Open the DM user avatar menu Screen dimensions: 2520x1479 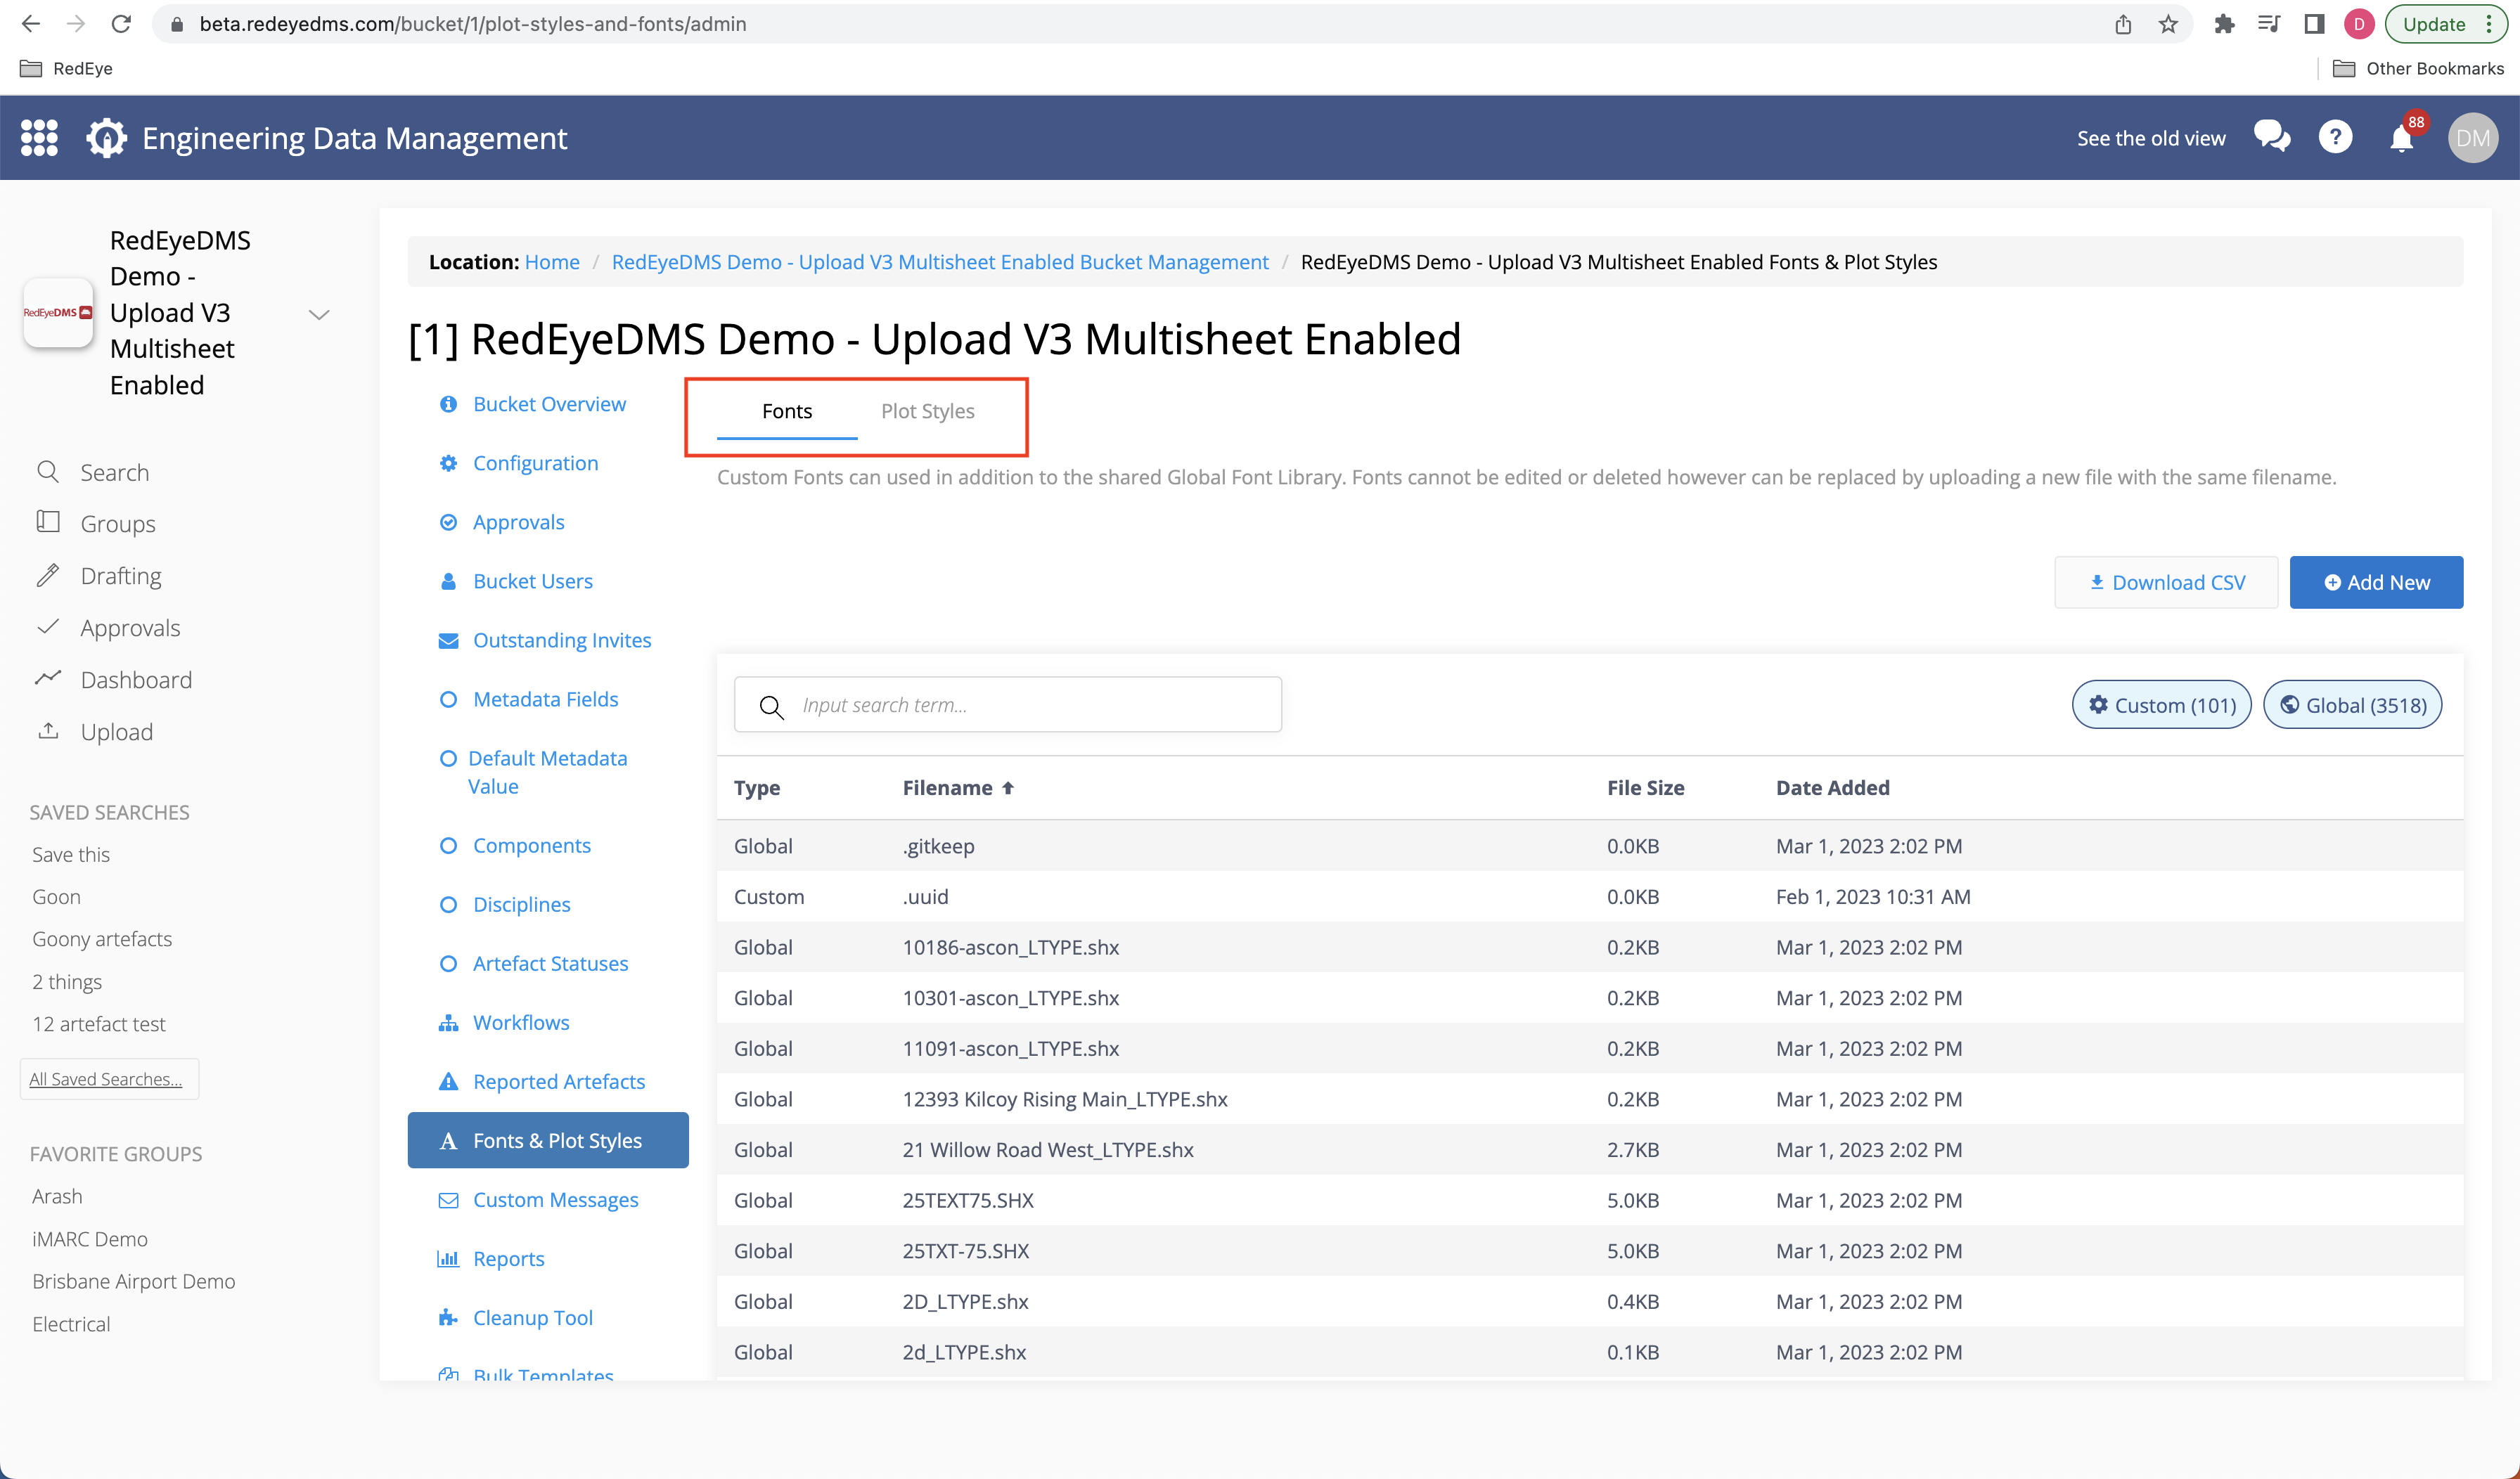[x=2472, y=138]
